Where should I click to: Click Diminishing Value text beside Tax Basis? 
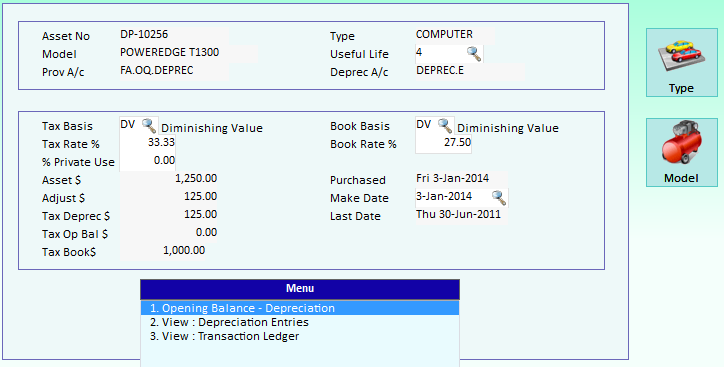[212, 128]
